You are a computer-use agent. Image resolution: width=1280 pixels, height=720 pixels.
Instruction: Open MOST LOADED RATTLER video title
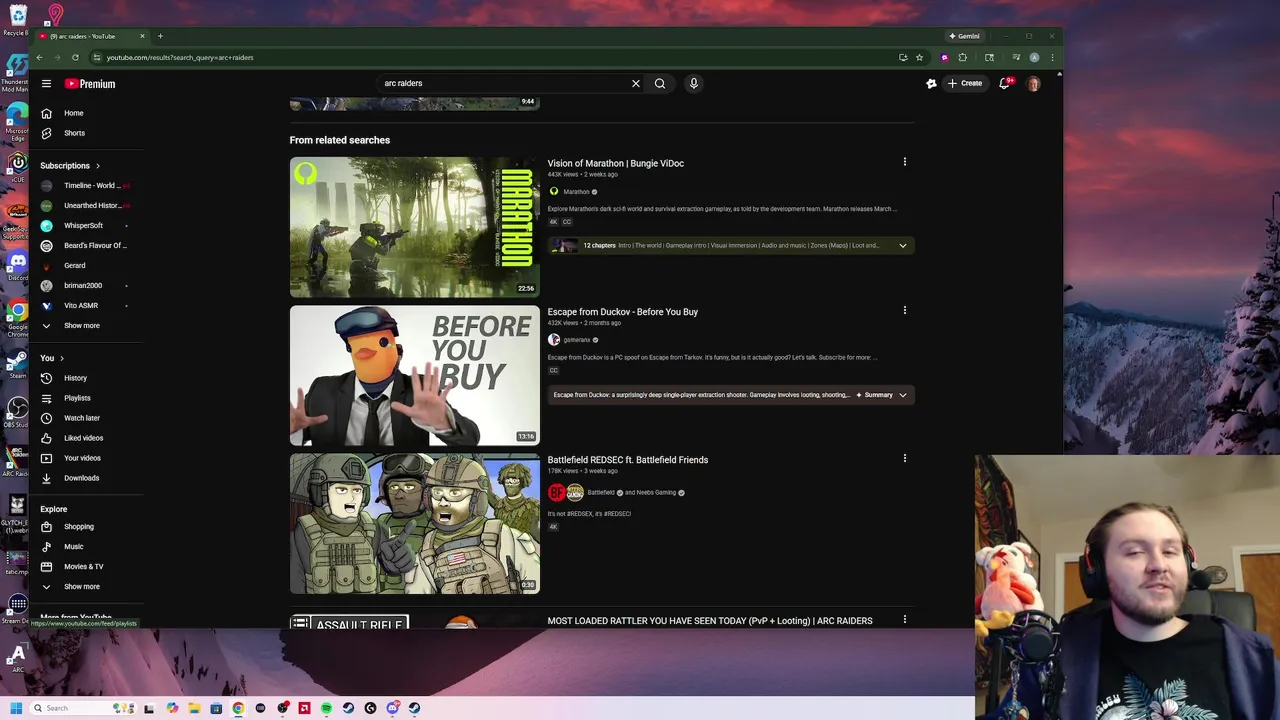click(709, 621)
